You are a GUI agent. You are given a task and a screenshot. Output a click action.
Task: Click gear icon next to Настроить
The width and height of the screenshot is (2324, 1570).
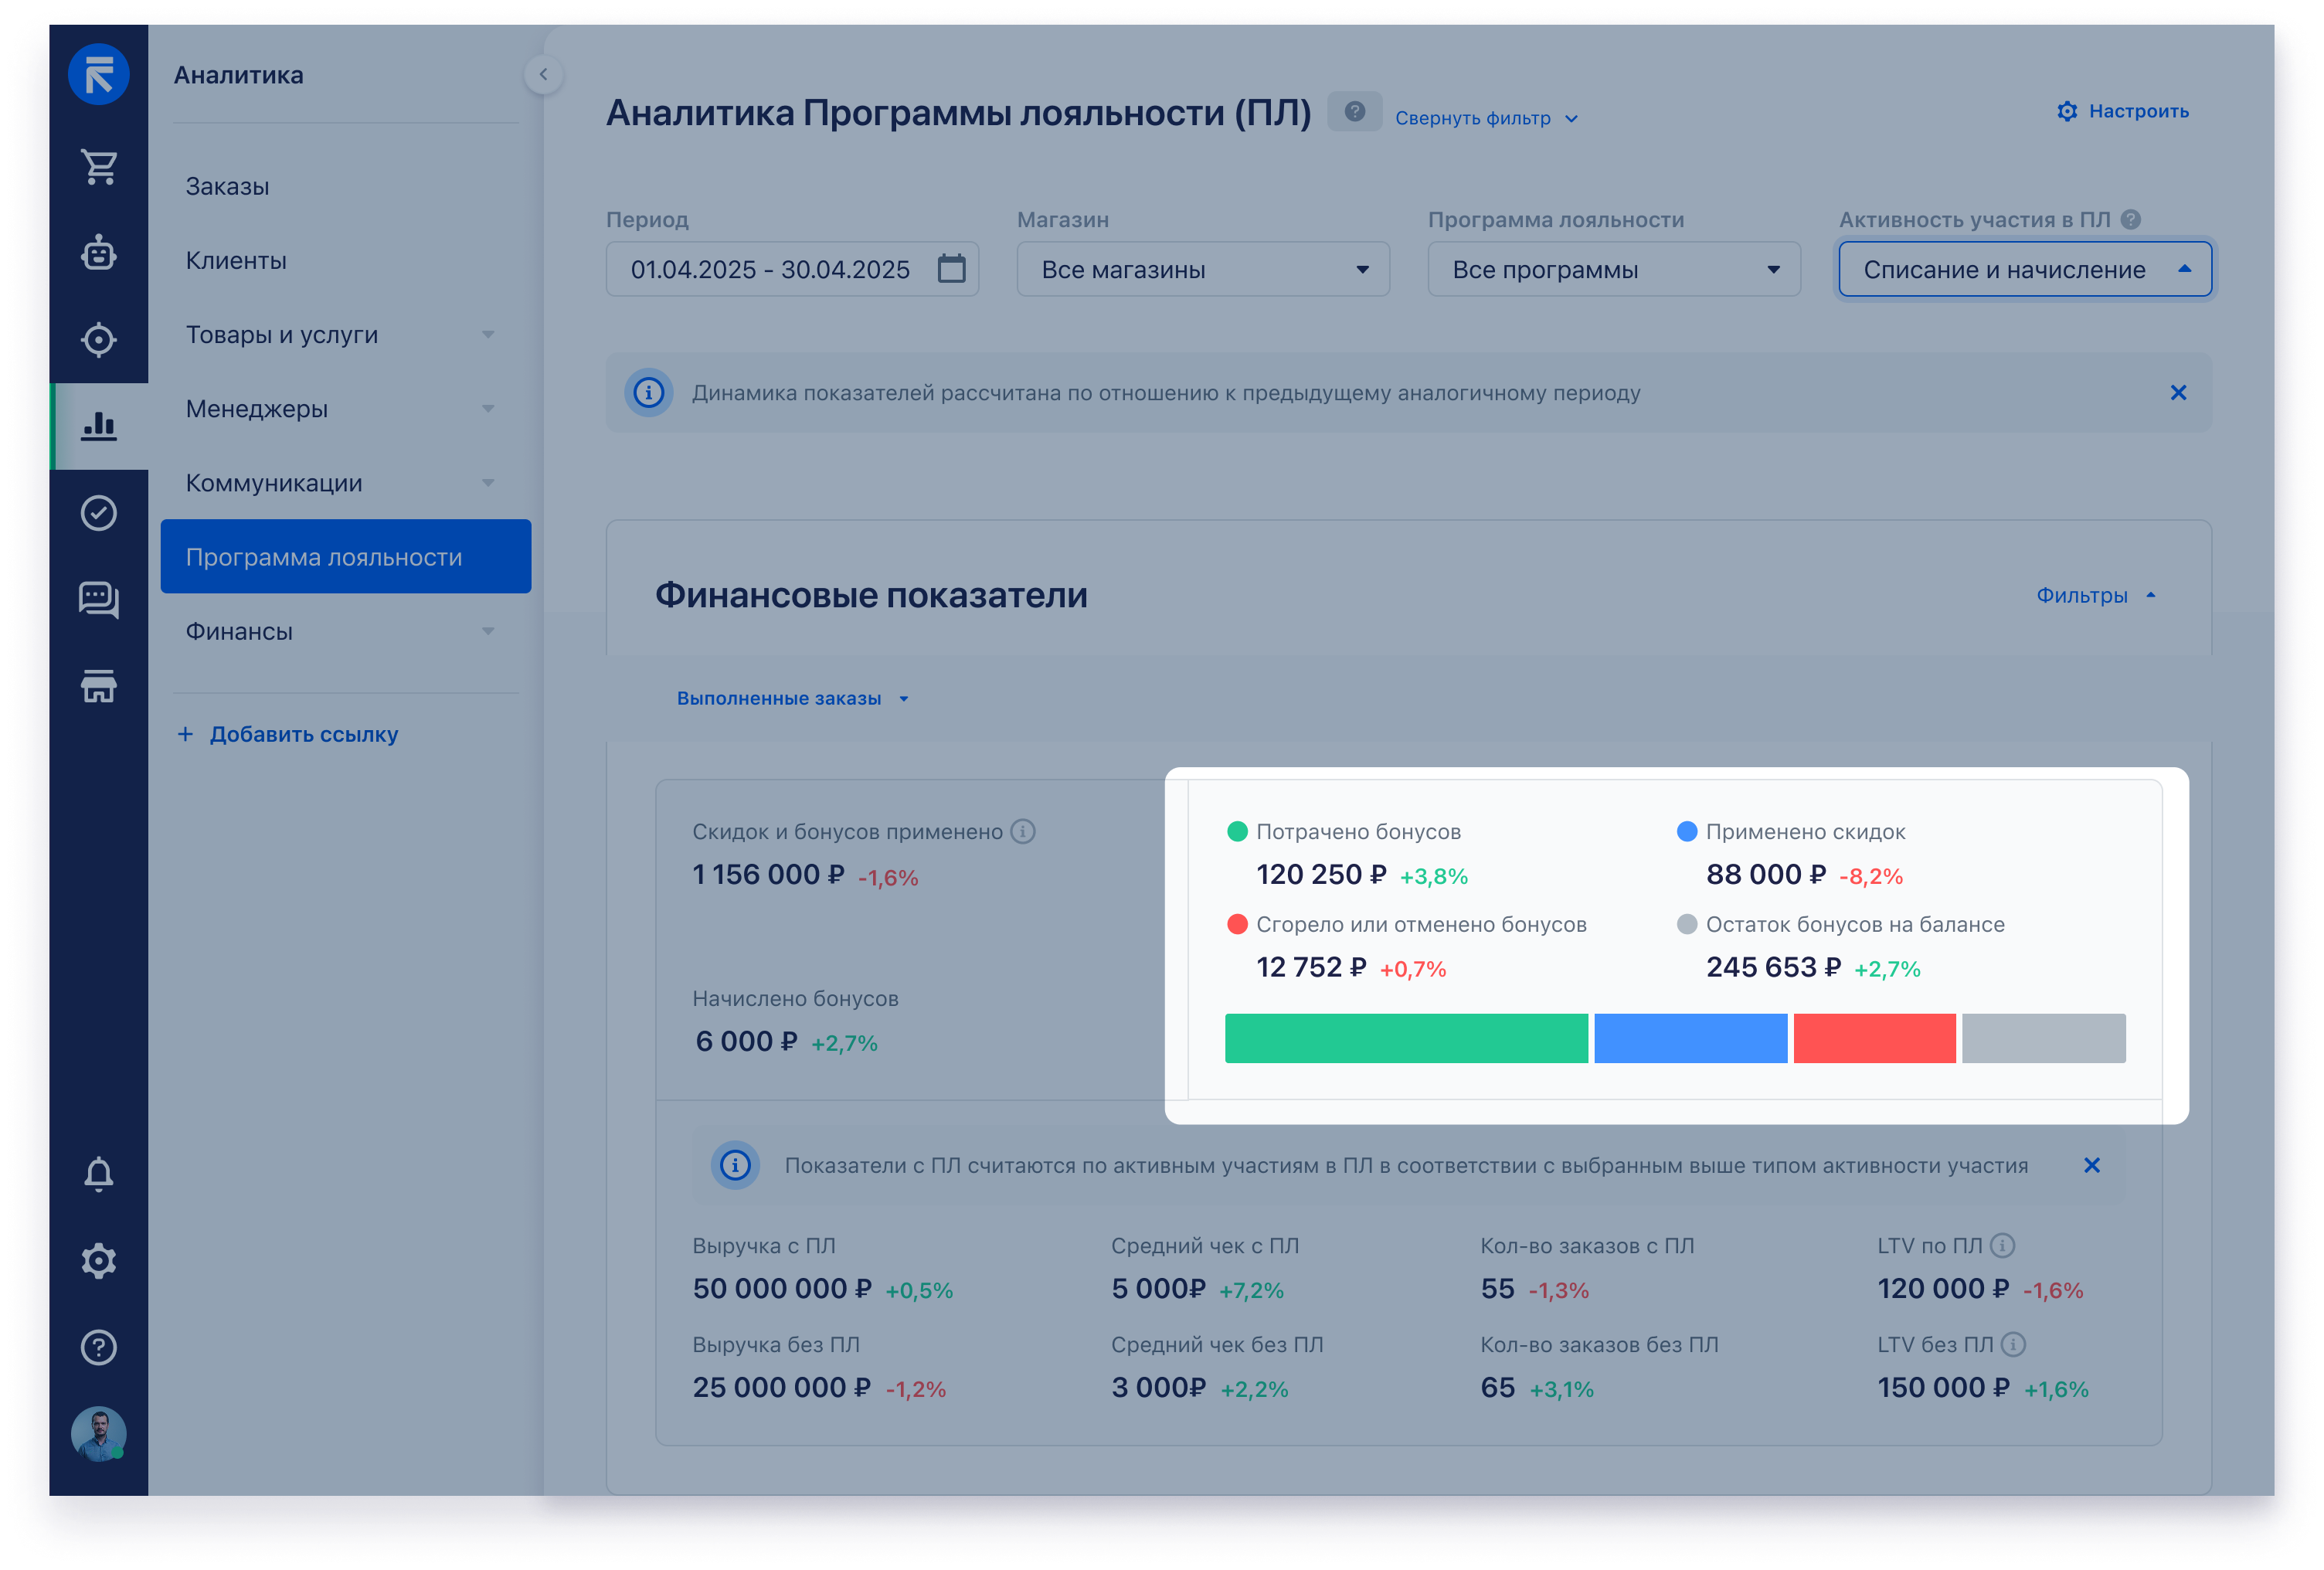pyautogui.click(x=2067, y=111)
